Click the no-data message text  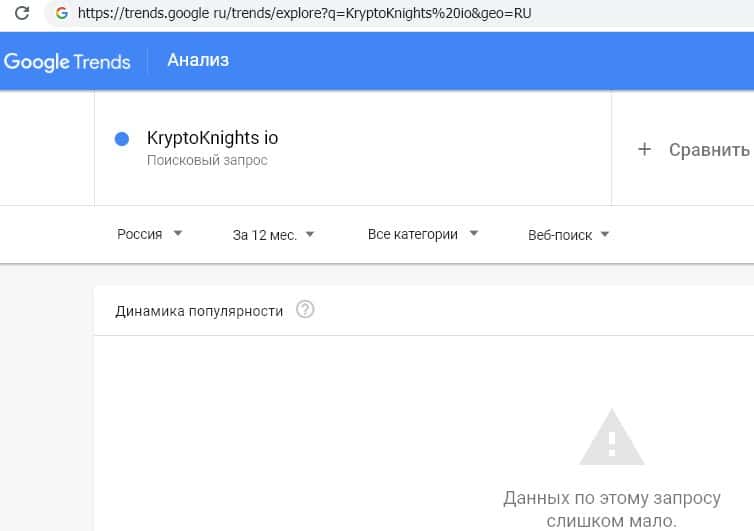click(x=611, y=509)
